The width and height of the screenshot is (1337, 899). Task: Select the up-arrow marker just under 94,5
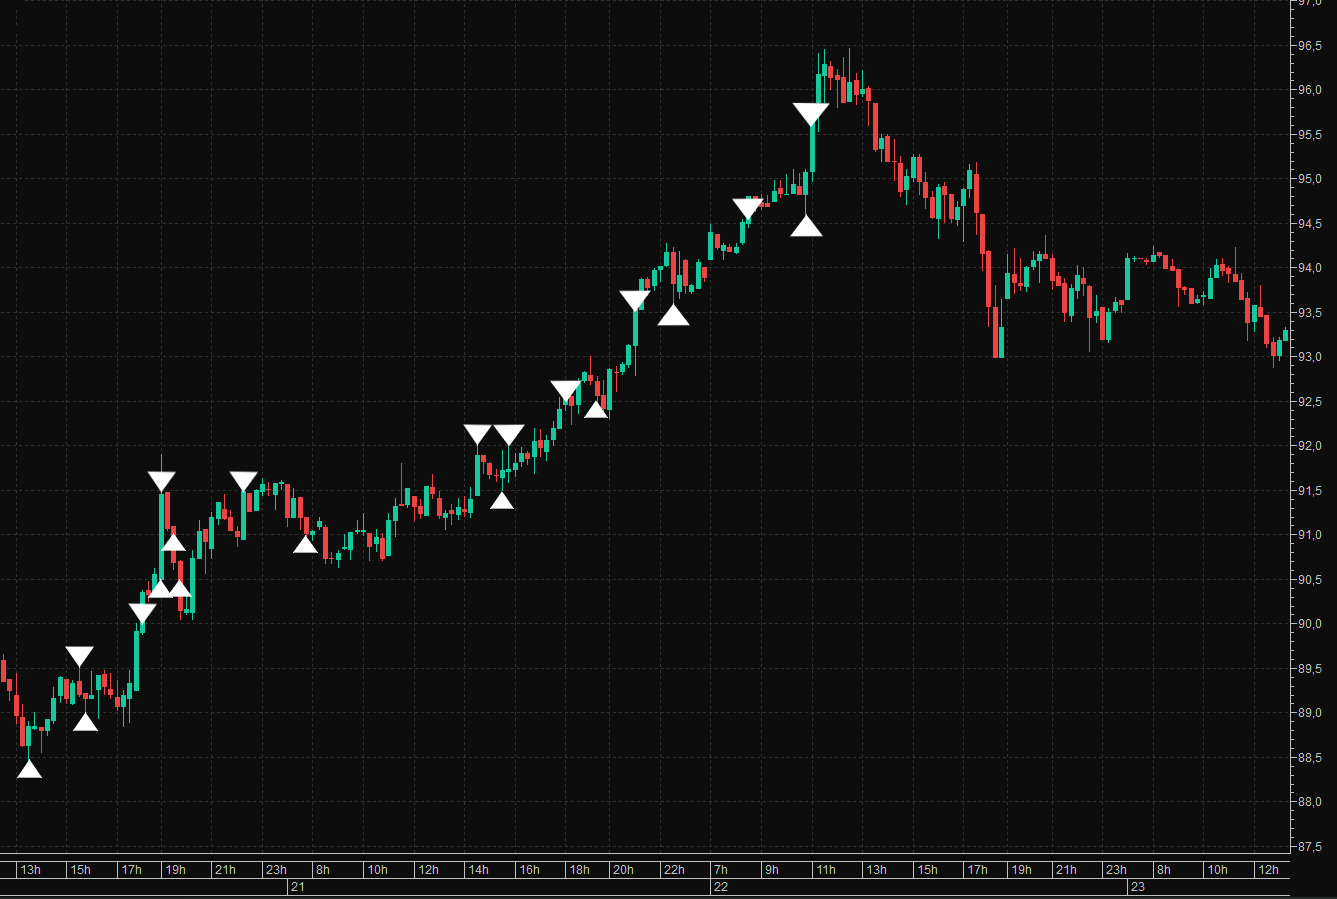pos(806,225)
